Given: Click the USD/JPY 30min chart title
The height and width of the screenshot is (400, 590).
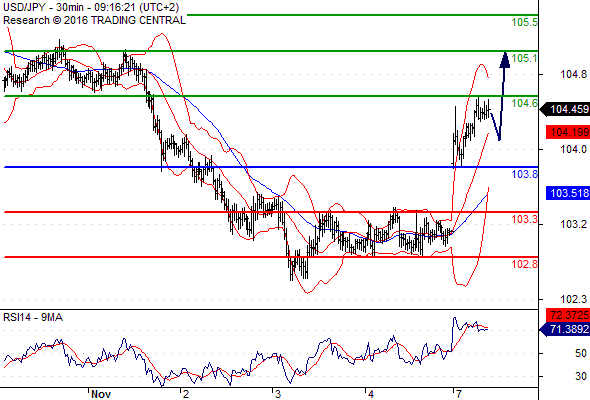Looking at the screenshot, I should click(x=91, y=7).
